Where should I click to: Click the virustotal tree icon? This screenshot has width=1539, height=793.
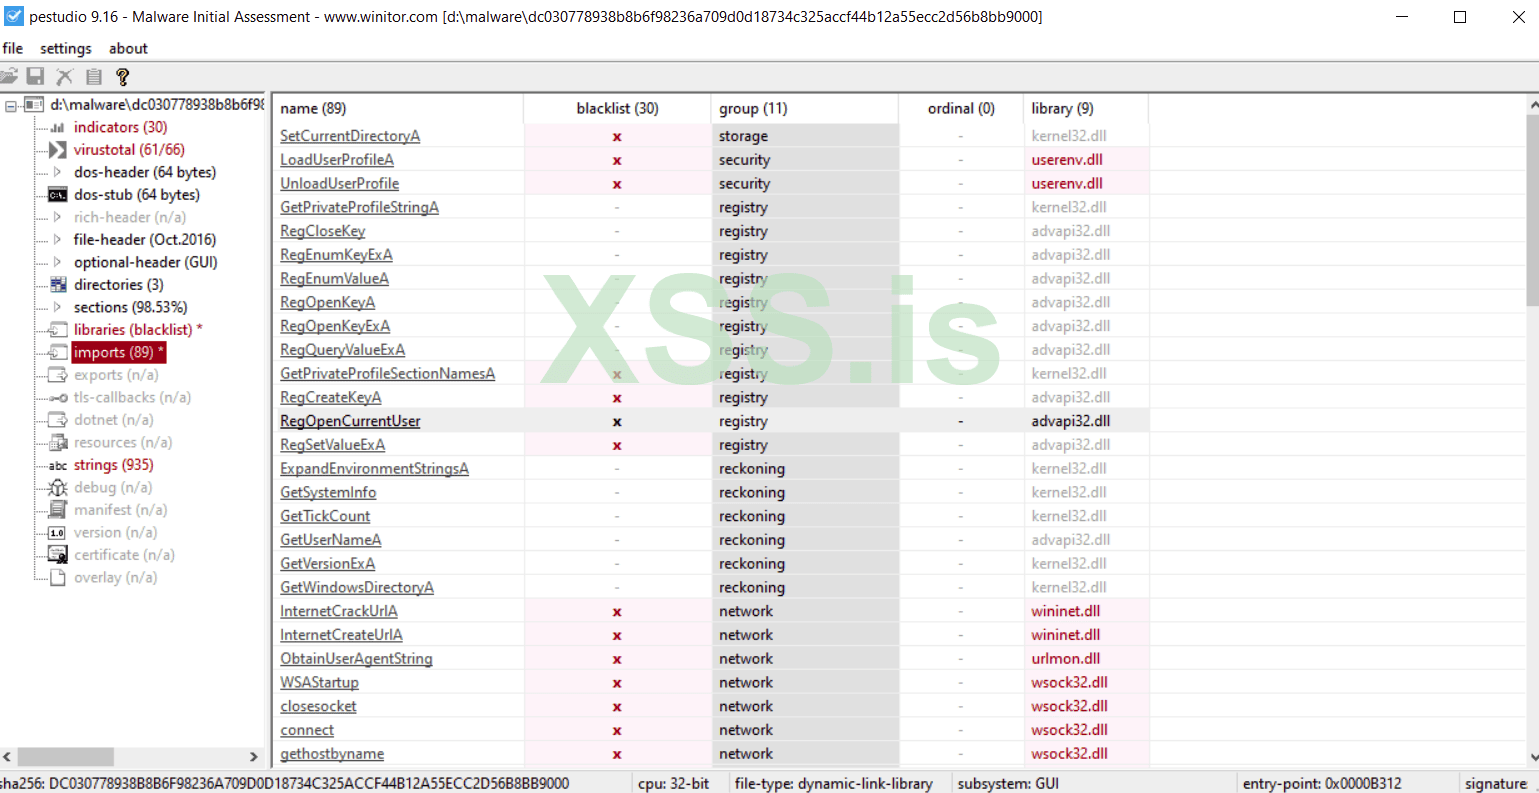(x=57, y=150)
